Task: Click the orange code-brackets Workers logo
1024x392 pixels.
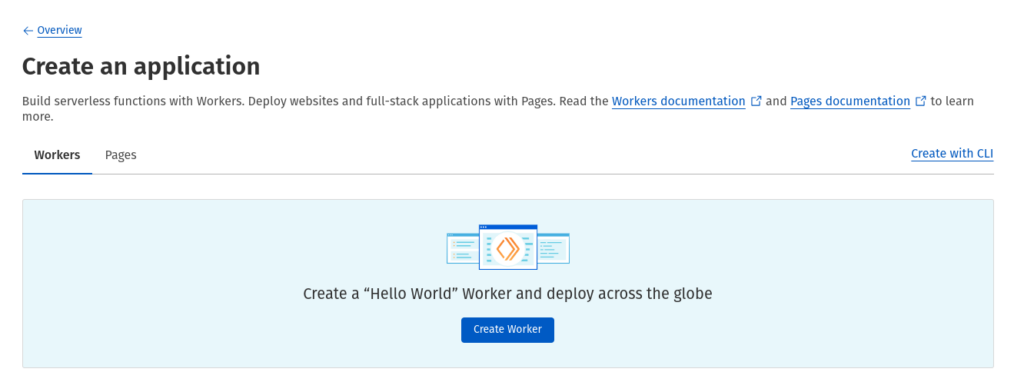Action: click(x=507, y=248)
